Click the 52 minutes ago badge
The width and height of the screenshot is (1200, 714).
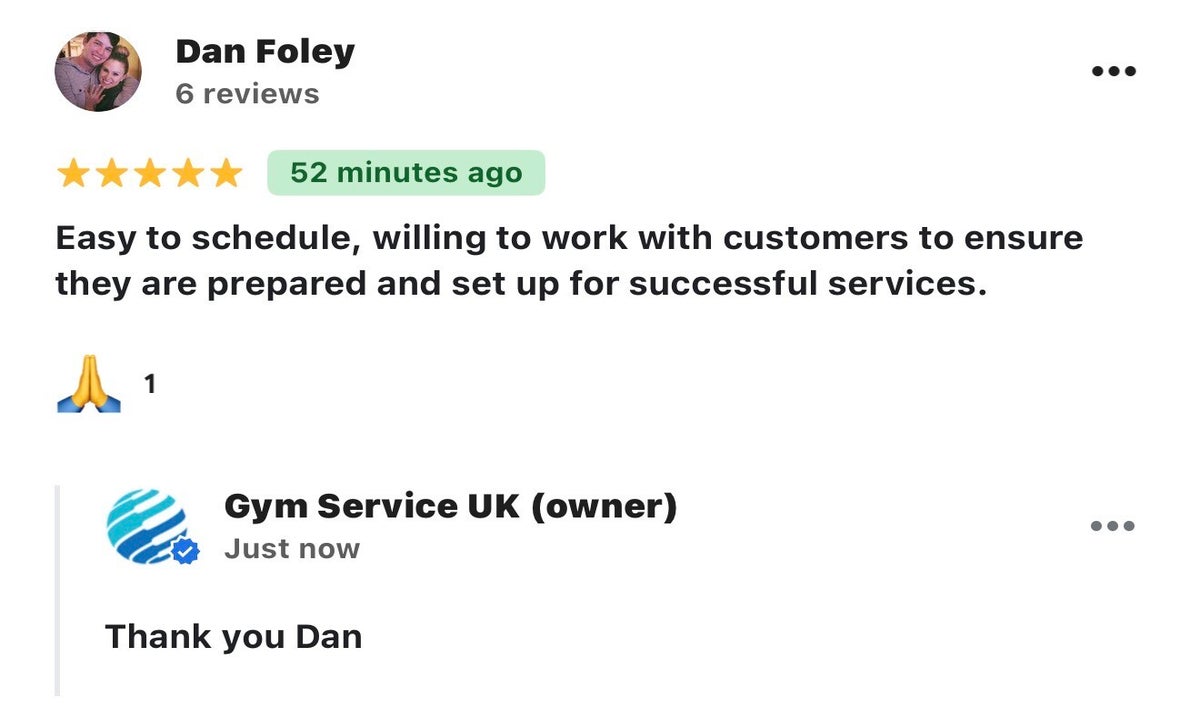[406, 173]
